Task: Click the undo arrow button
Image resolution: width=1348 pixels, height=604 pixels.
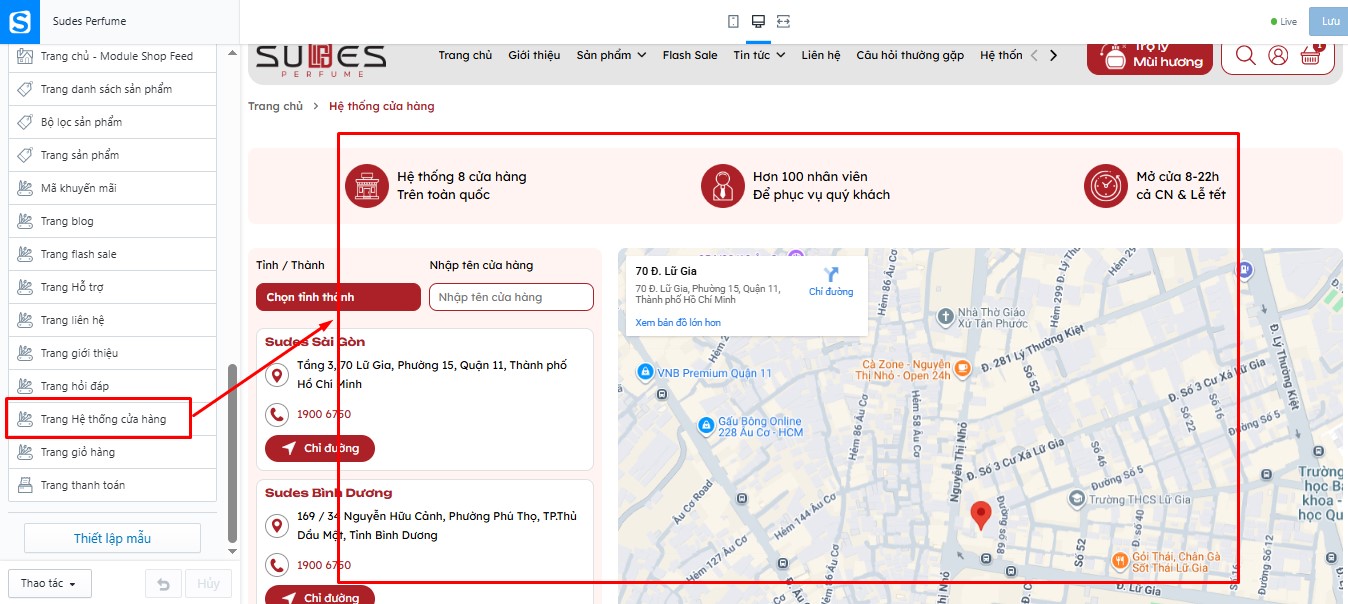Action: coord(163,583)
